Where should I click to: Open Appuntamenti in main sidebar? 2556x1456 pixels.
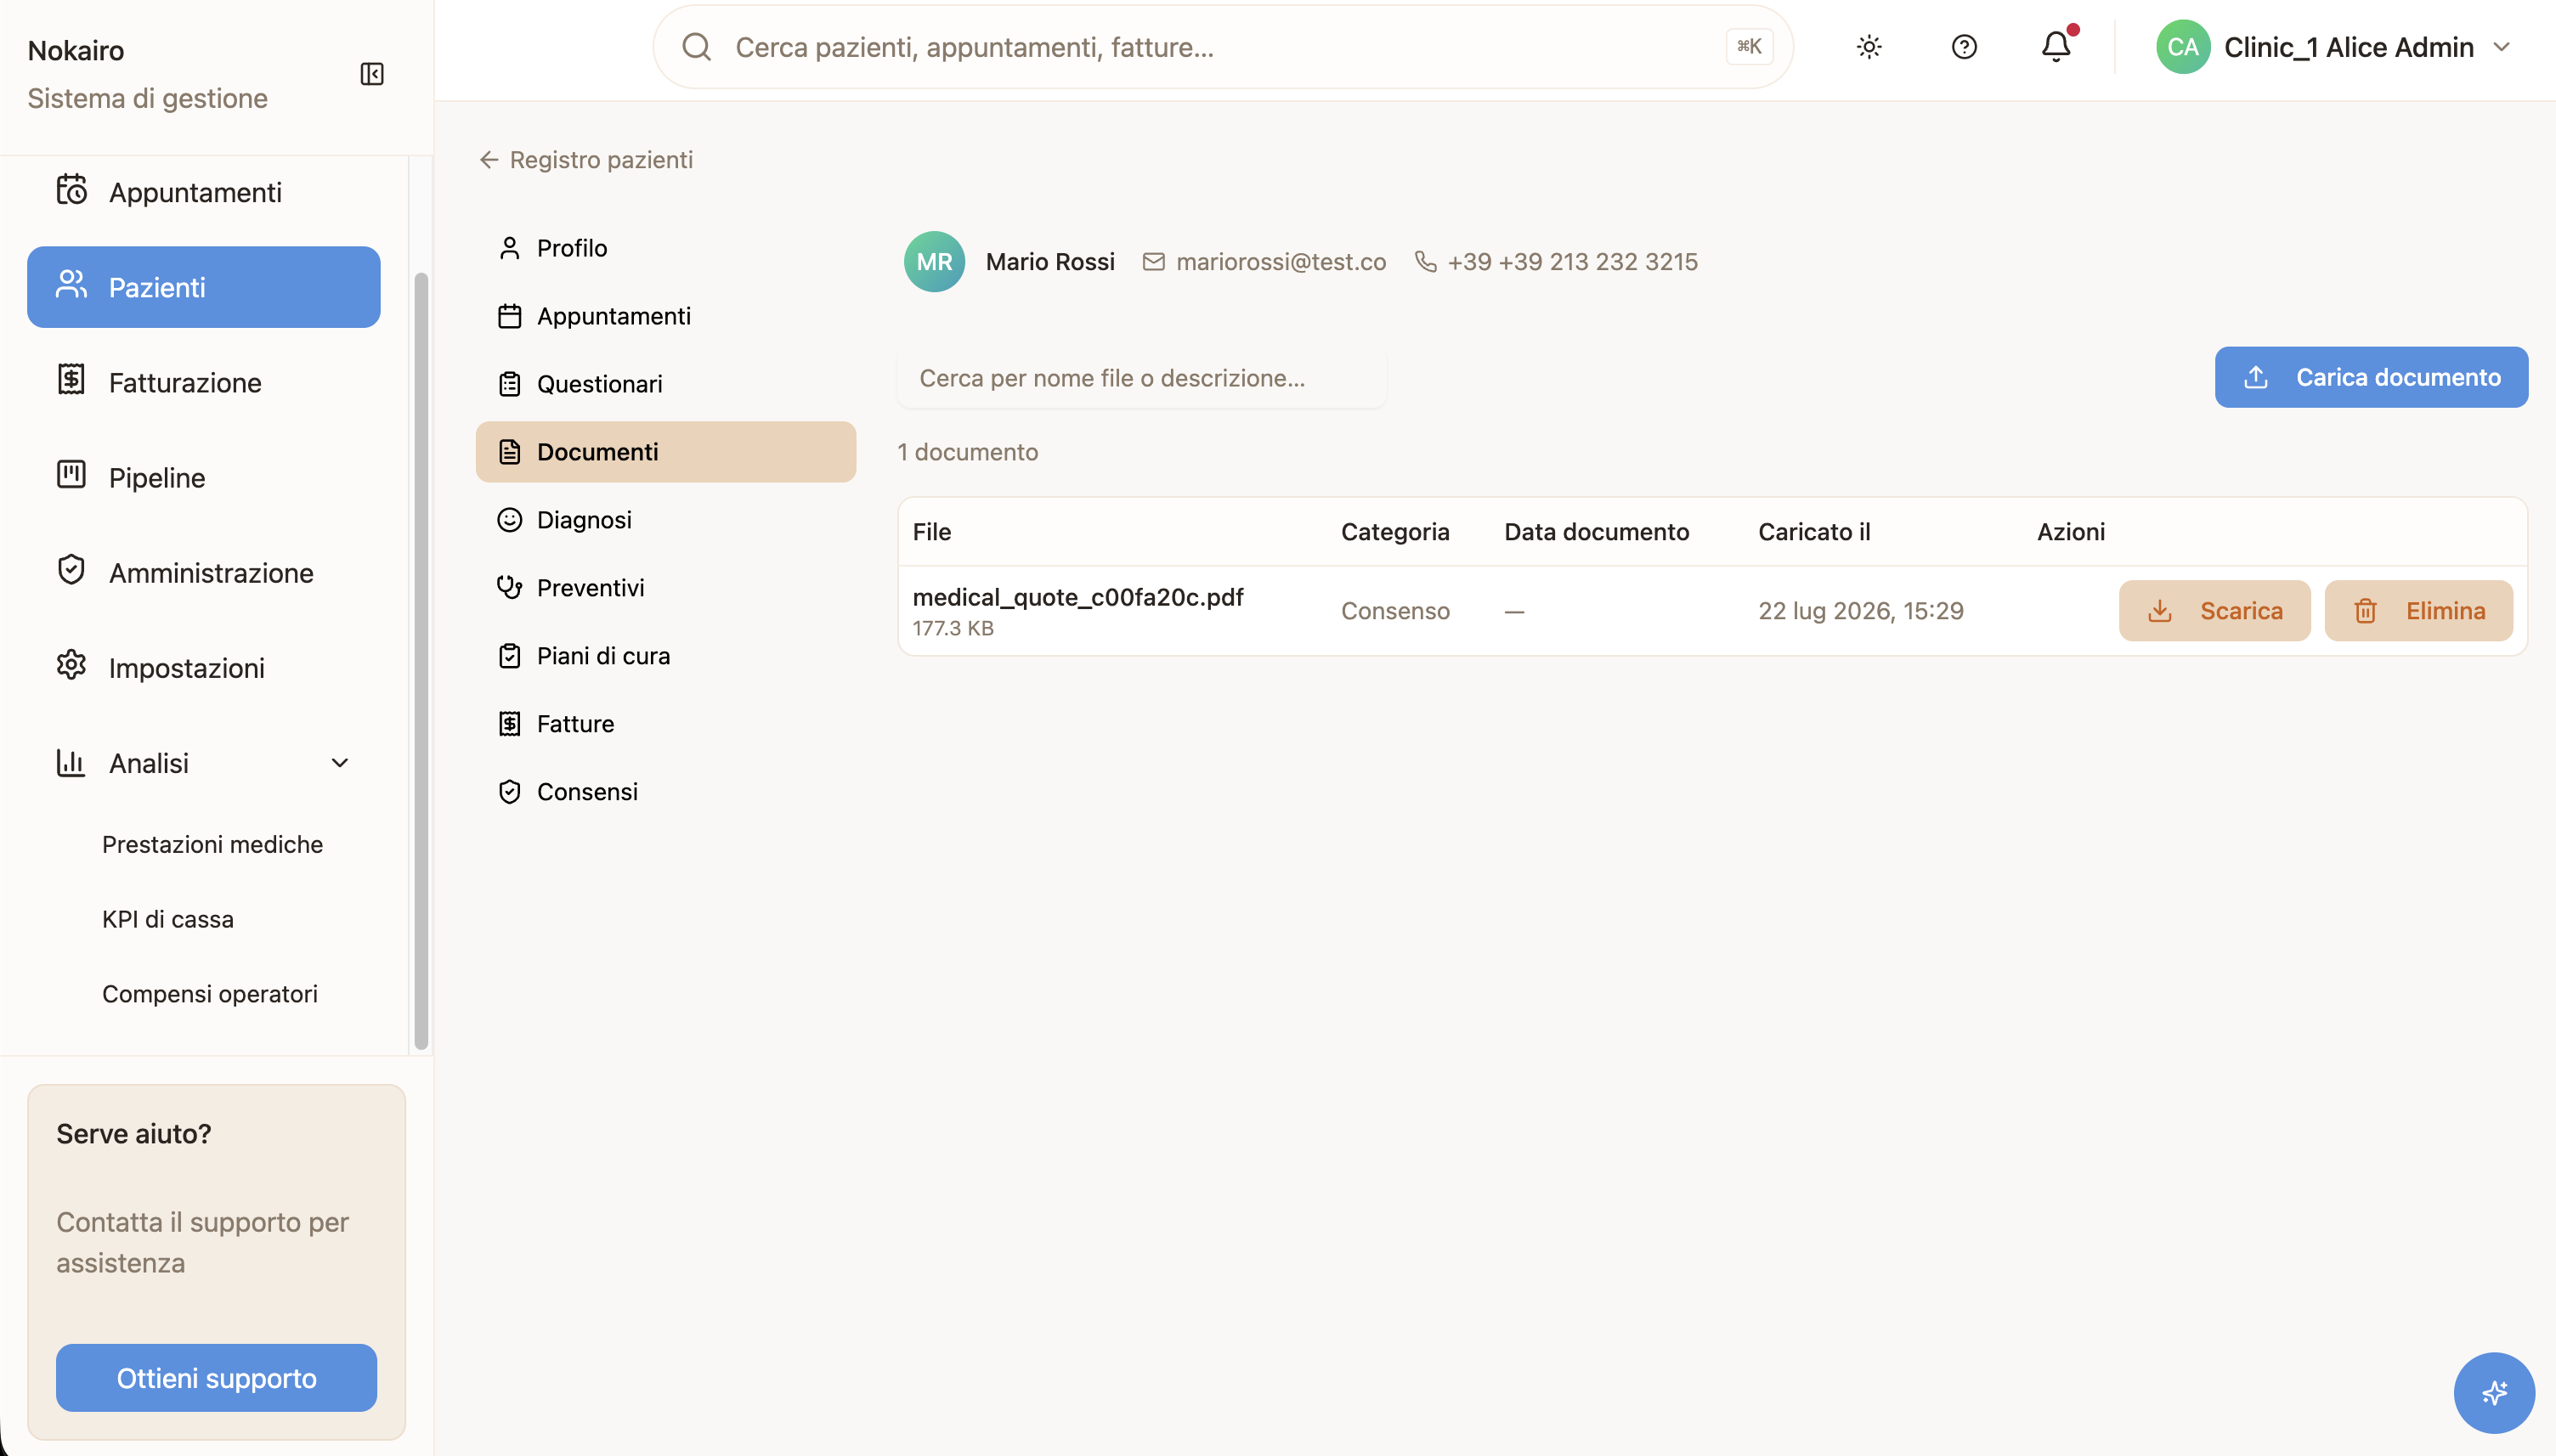204,192
